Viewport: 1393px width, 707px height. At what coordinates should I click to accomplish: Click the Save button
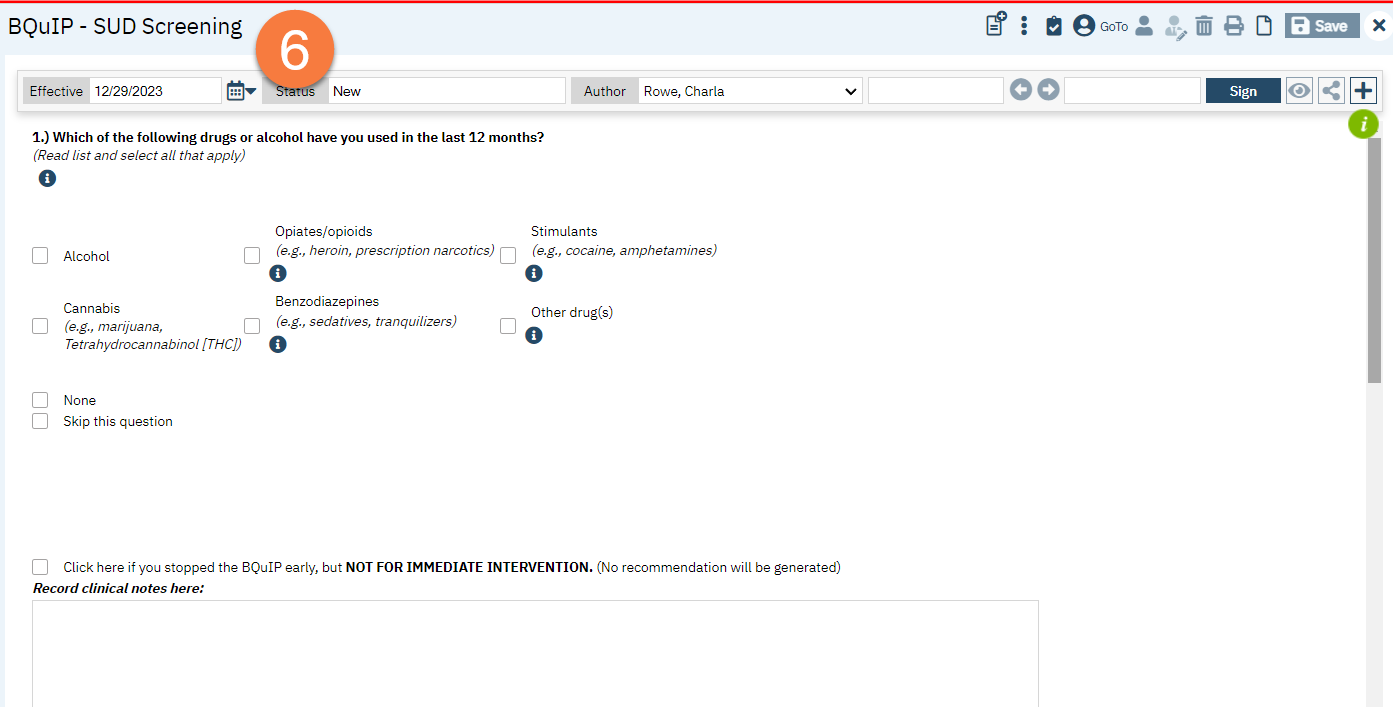[1321, 25]
